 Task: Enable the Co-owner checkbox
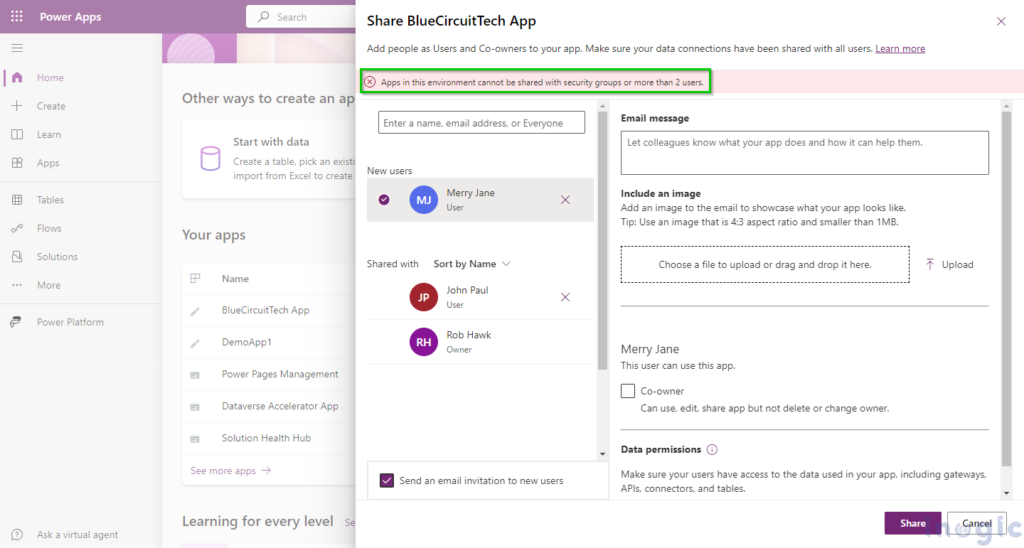628,391
